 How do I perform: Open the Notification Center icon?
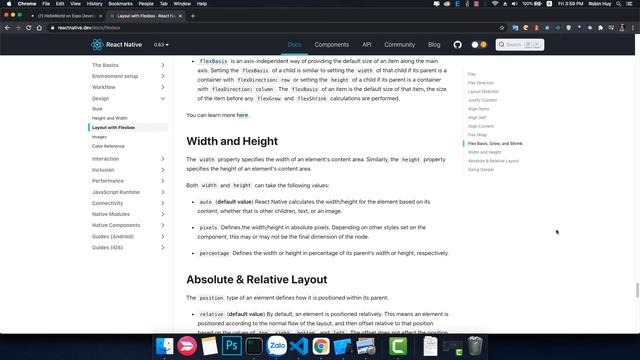point(629,4)
